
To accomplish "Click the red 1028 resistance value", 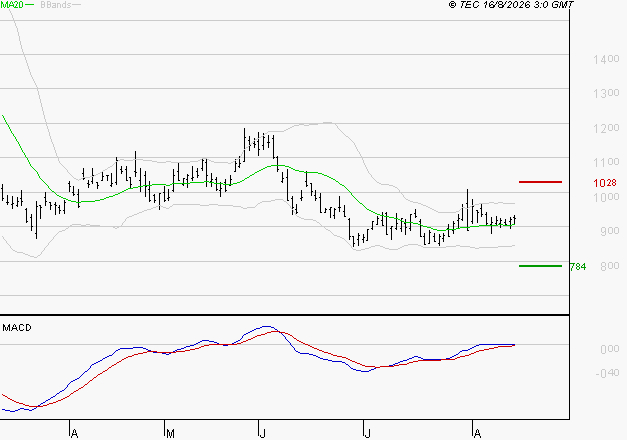I will (x=605, y=183).
